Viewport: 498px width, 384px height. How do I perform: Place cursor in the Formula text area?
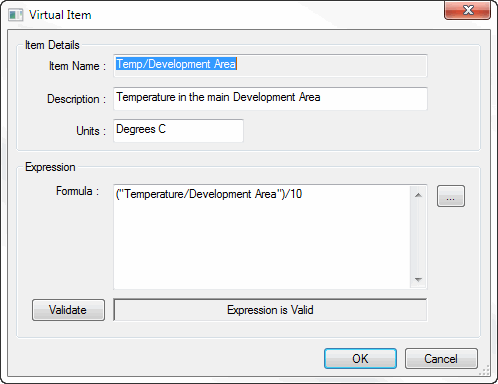tap(262, 237)
